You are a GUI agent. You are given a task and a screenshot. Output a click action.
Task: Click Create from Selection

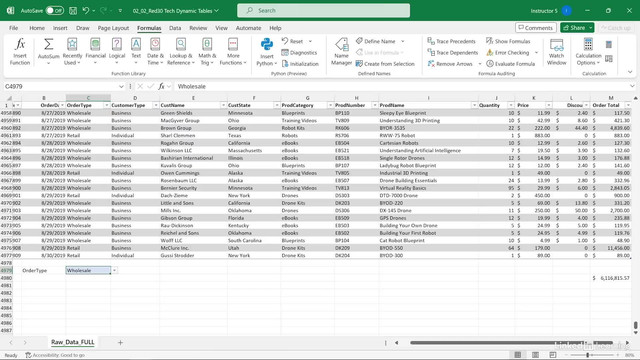(385, 64)
